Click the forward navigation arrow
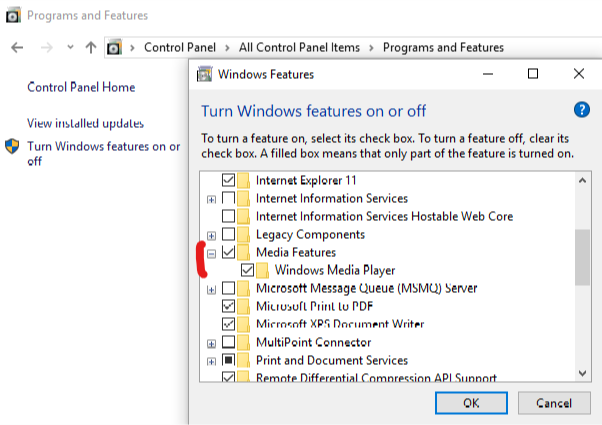The width and height of the screenshot is (602, 425). [x=47, y=48]
